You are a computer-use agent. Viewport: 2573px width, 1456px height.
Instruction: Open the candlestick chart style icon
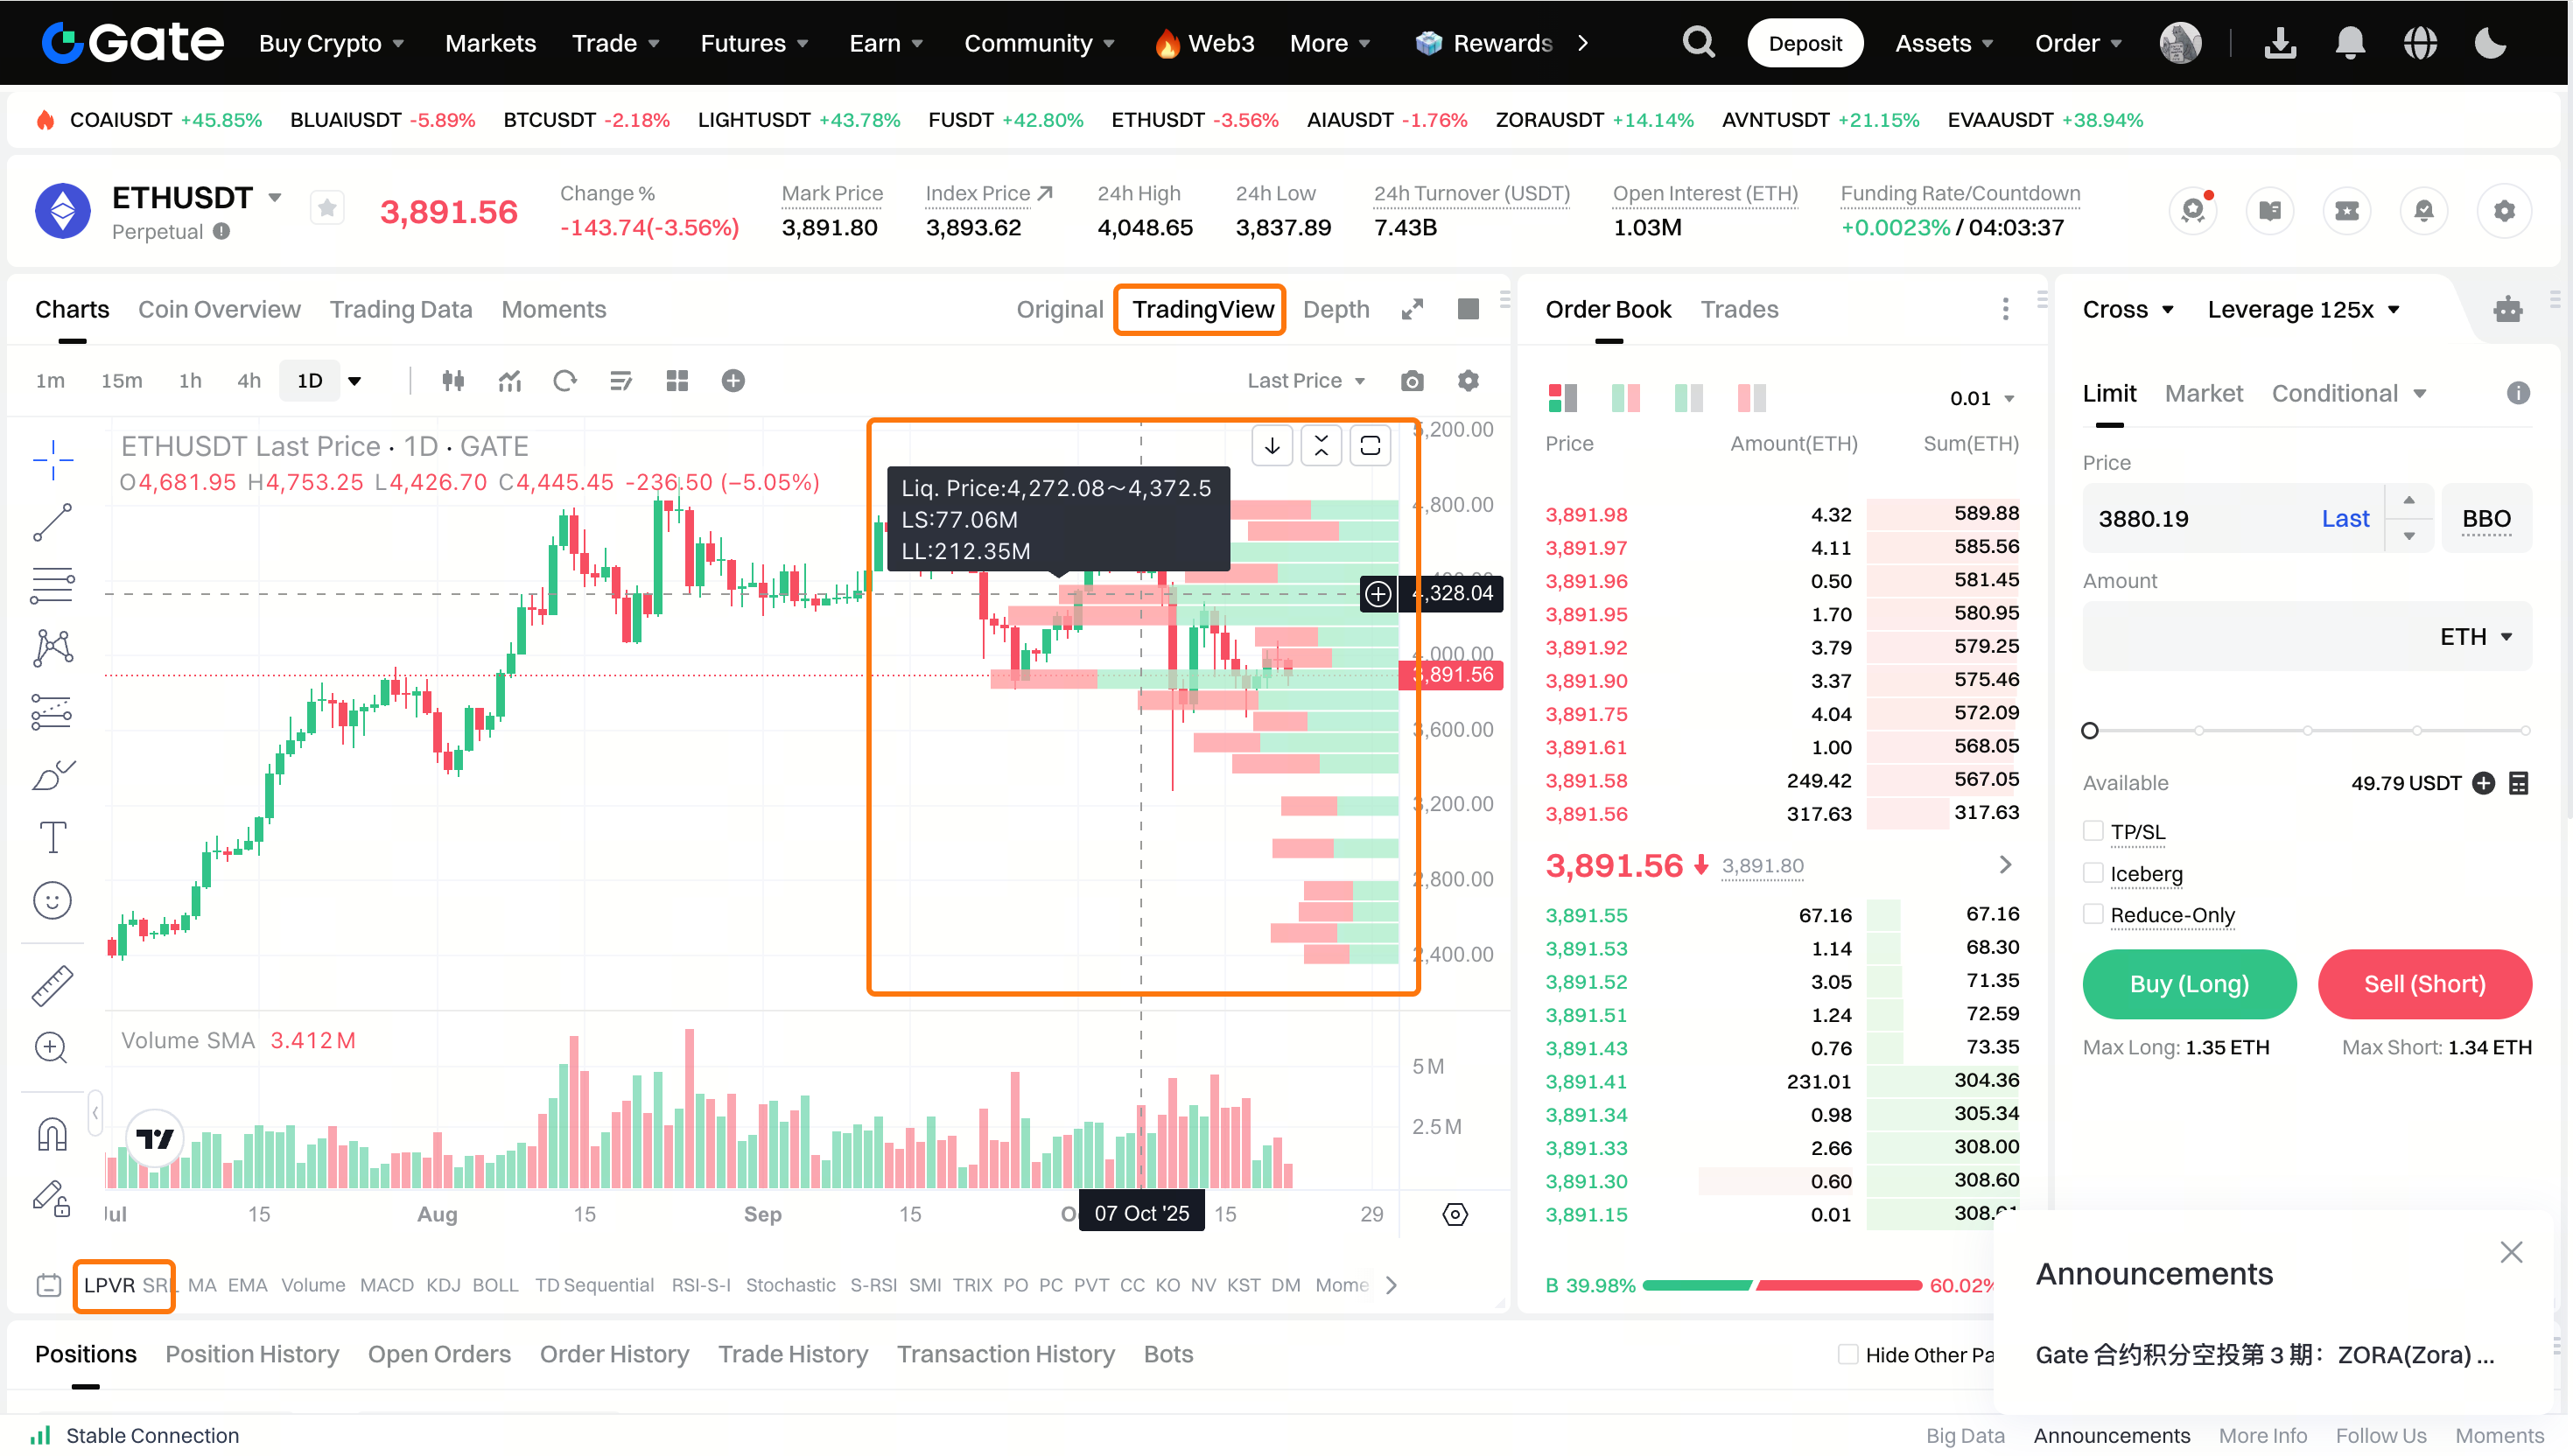click(453, 381)
